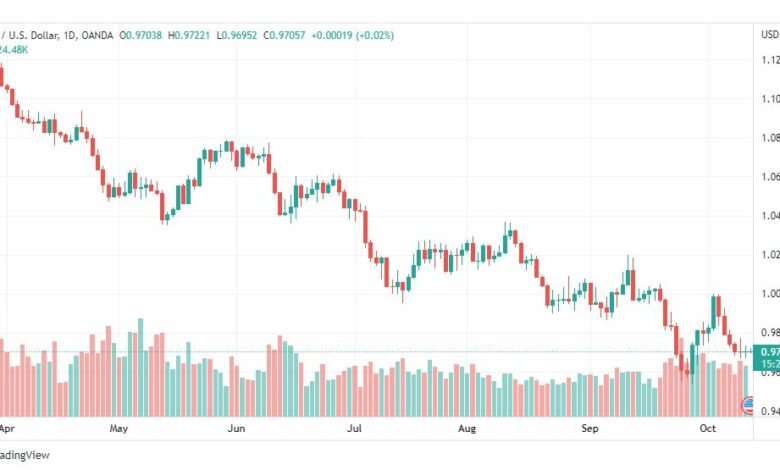Click the +0.00019 (+0.02%) change value
The height and width of the screenshot is (470, 780).
click(353, 35)
